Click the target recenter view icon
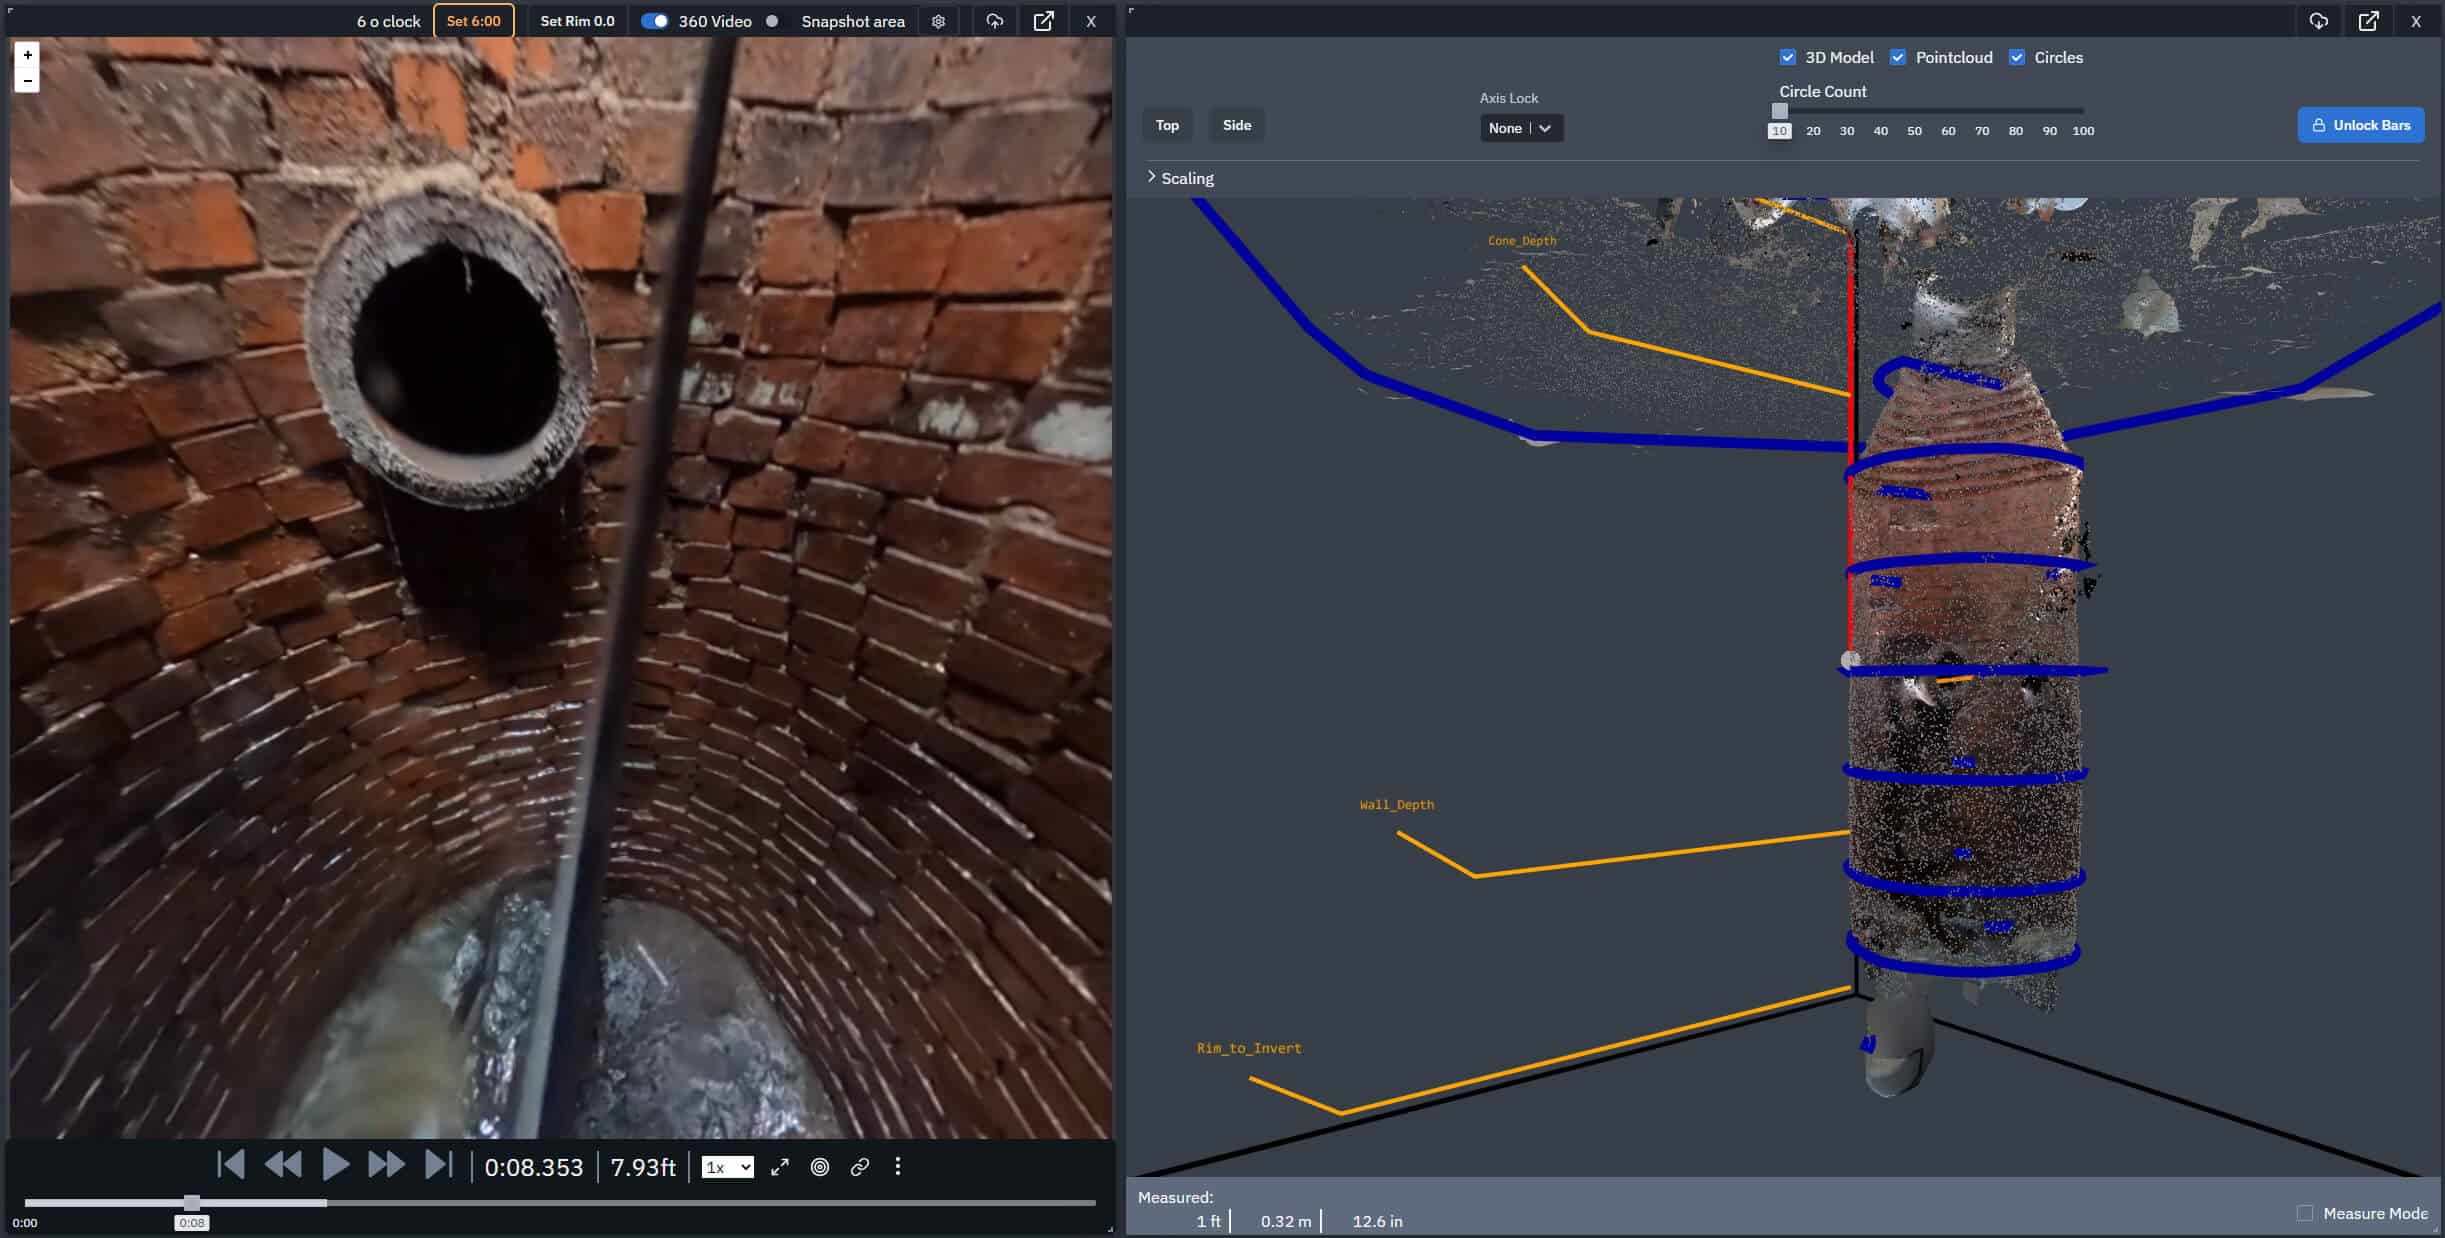 coord(820,1167)
